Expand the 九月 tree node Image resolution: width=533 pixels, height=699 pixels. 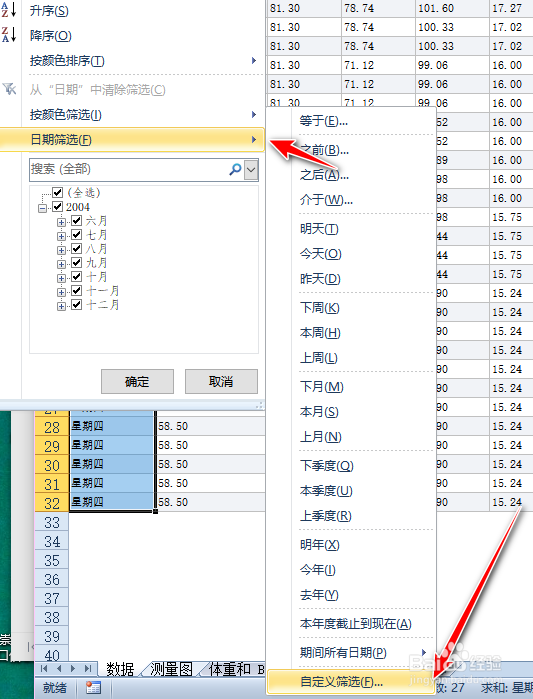click(62, 264)
